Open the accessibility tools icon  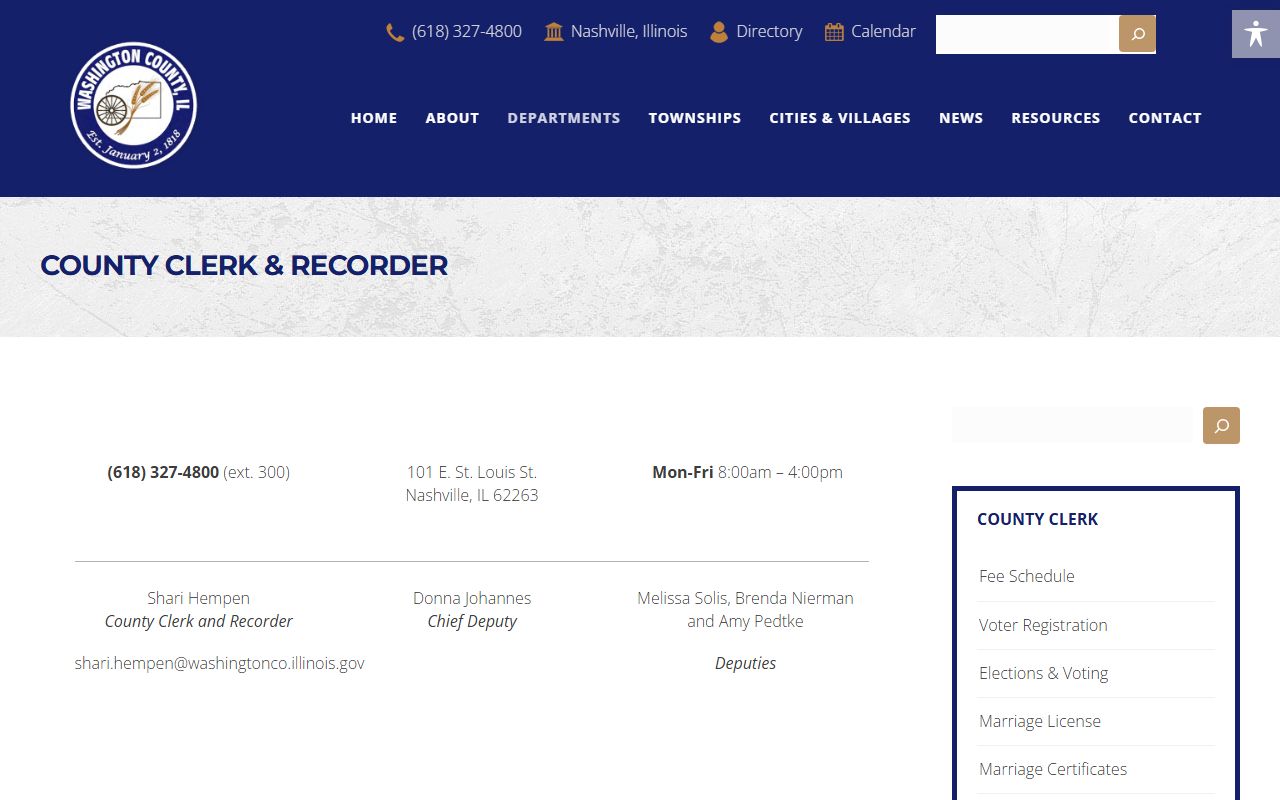[x=1256, y=34]
